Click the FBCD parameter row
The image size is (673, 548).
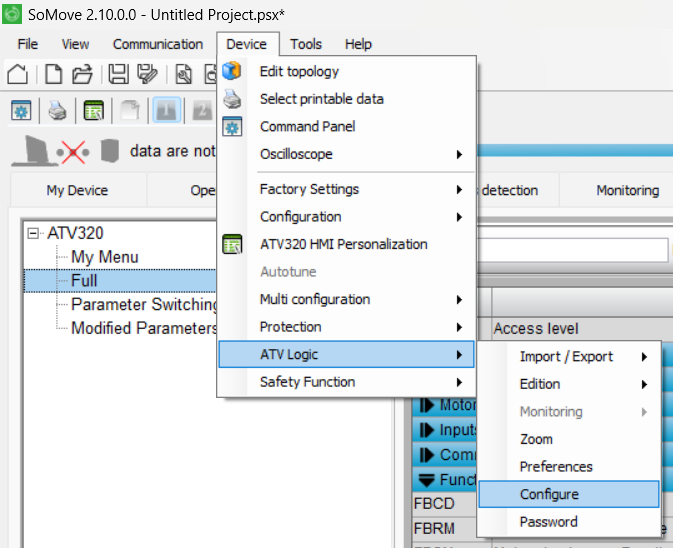click(445, 503)
